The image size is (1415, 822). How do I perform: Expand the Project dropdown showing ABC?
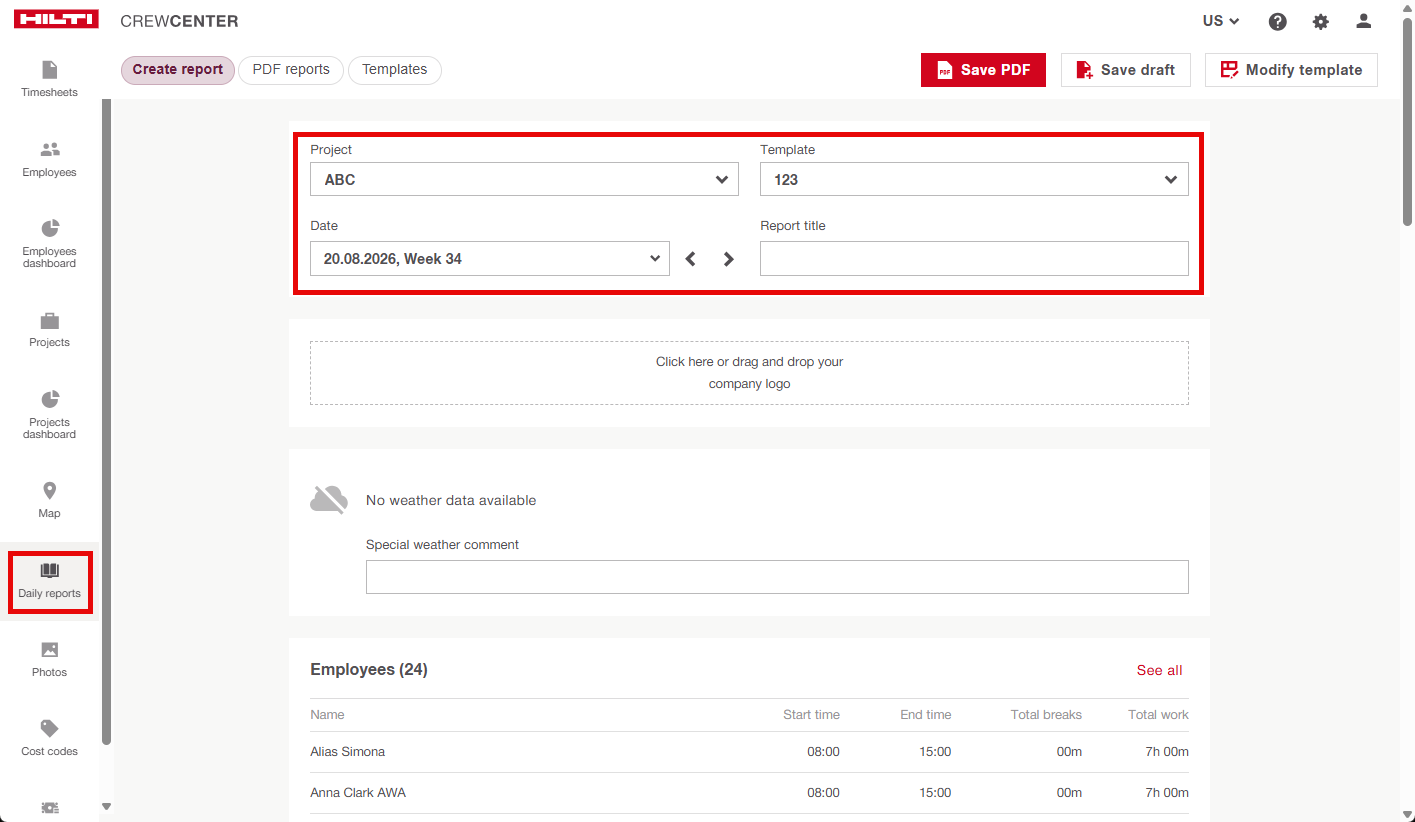pos(524,179)
